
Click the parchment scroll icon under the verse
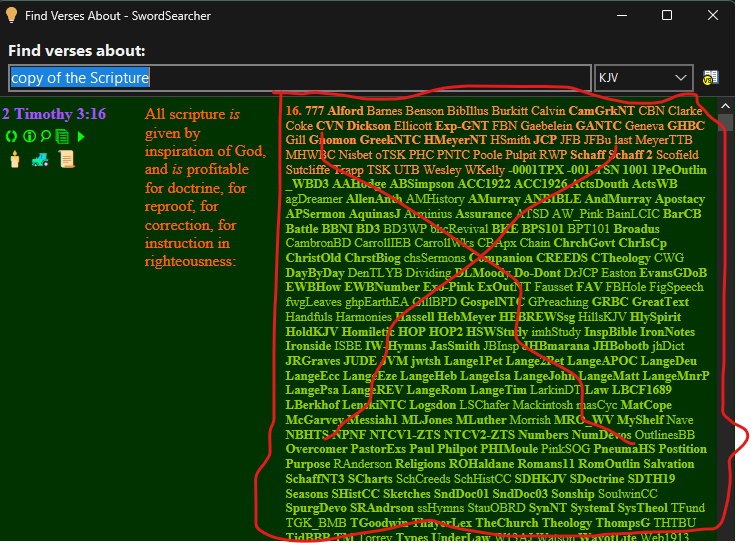(67, 159)
